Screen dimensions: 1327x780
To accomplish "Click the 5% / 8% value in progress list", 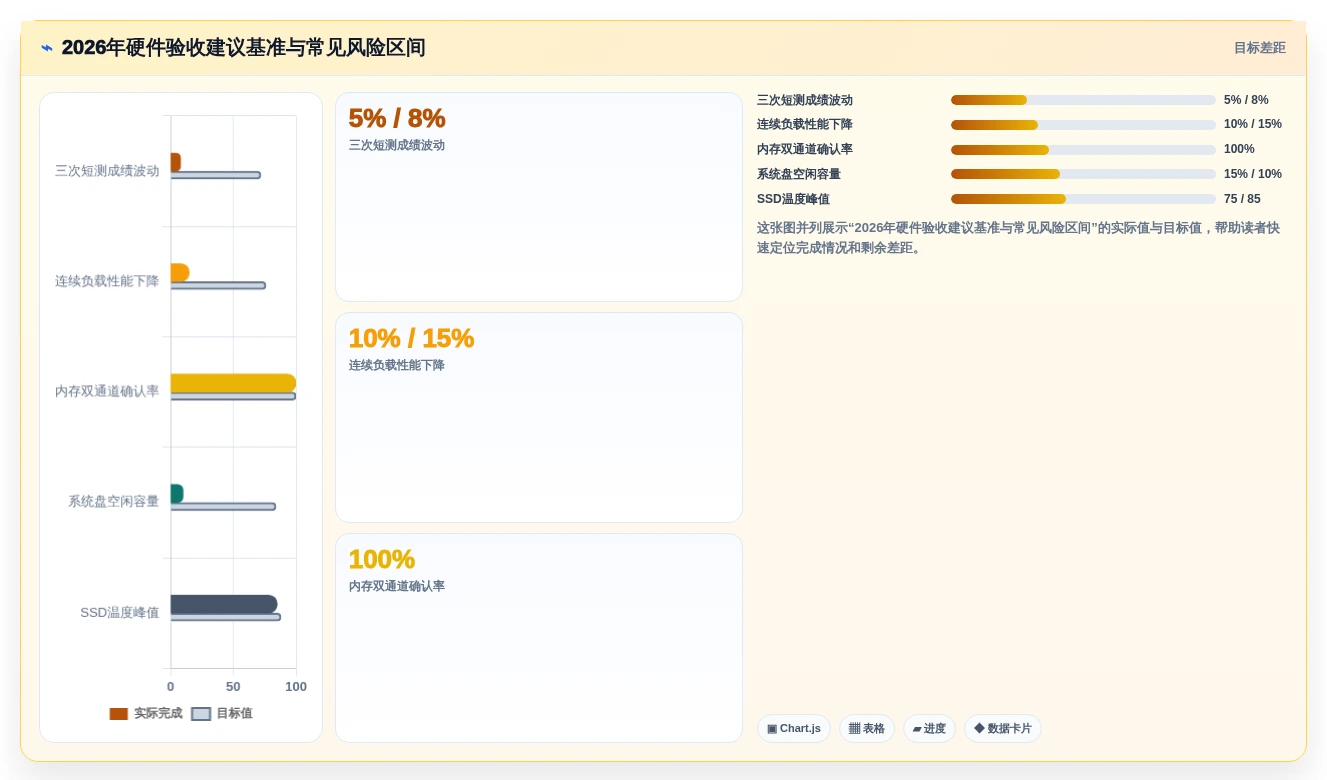I will [x=1246, y=100].
